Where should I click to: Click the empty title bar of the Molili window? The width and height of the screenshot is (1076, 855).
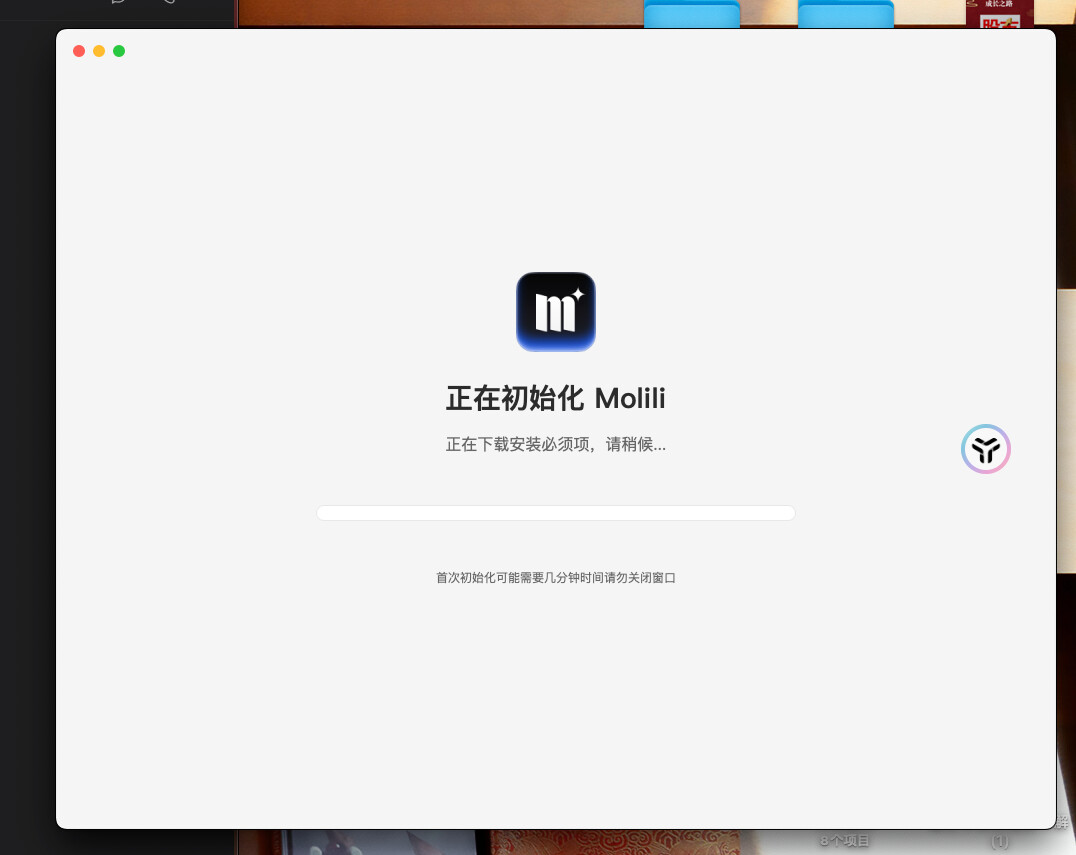(556, 51)
